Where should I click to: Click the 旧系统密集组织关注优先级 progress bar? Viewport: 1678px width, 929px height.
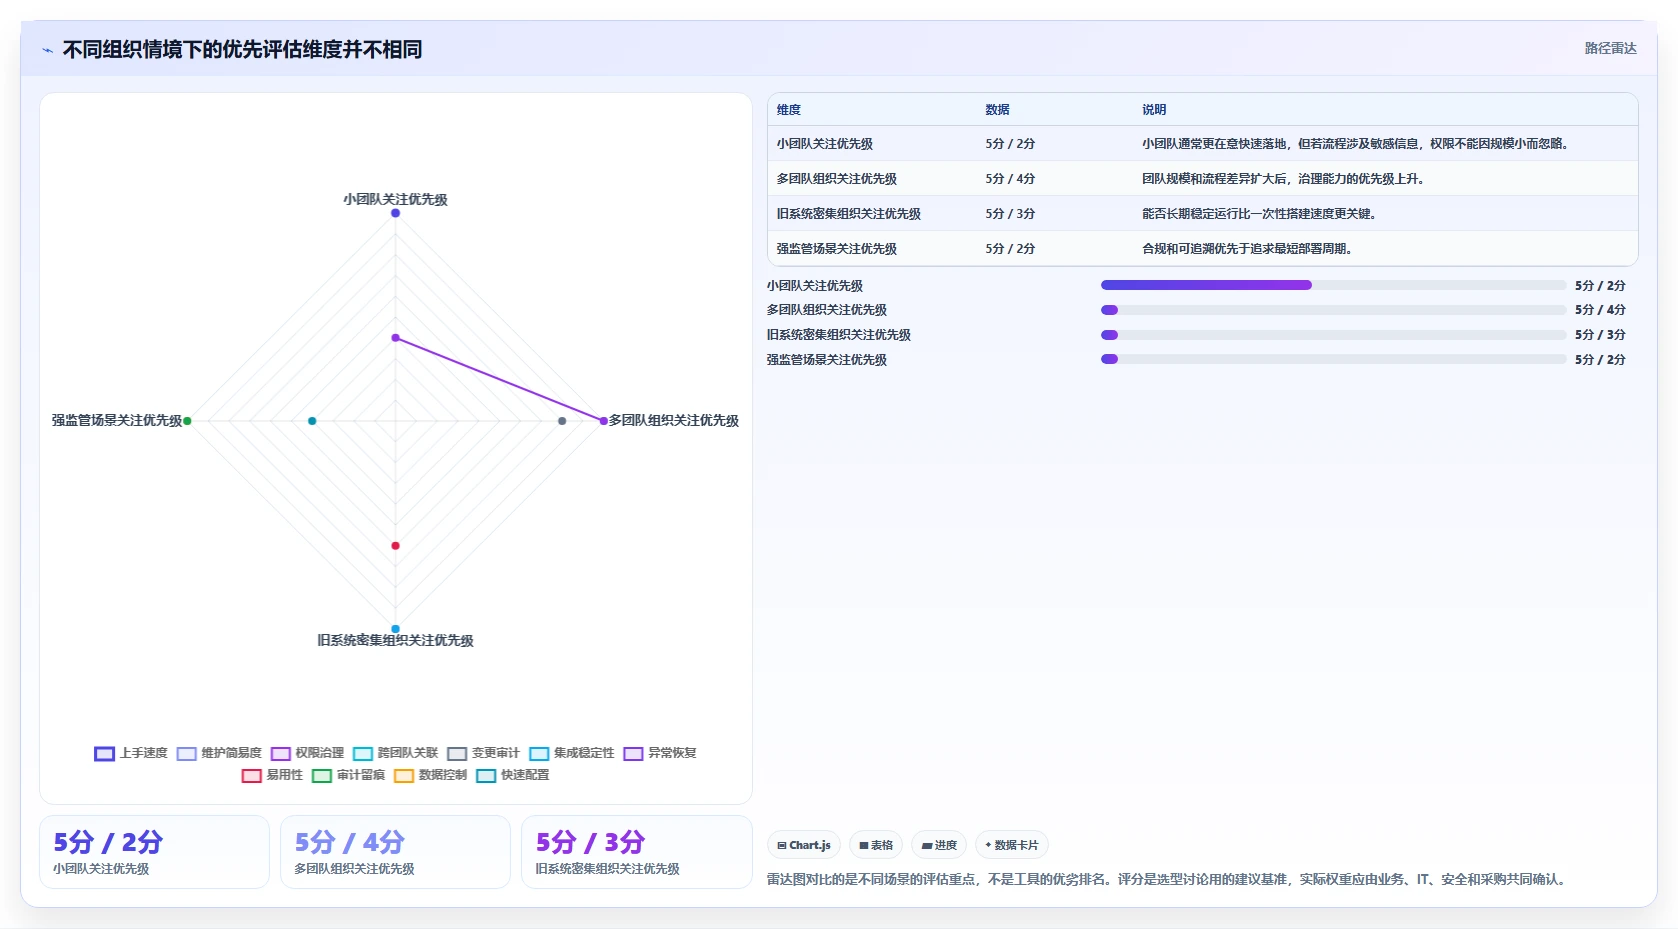[x=1333, y=335]
